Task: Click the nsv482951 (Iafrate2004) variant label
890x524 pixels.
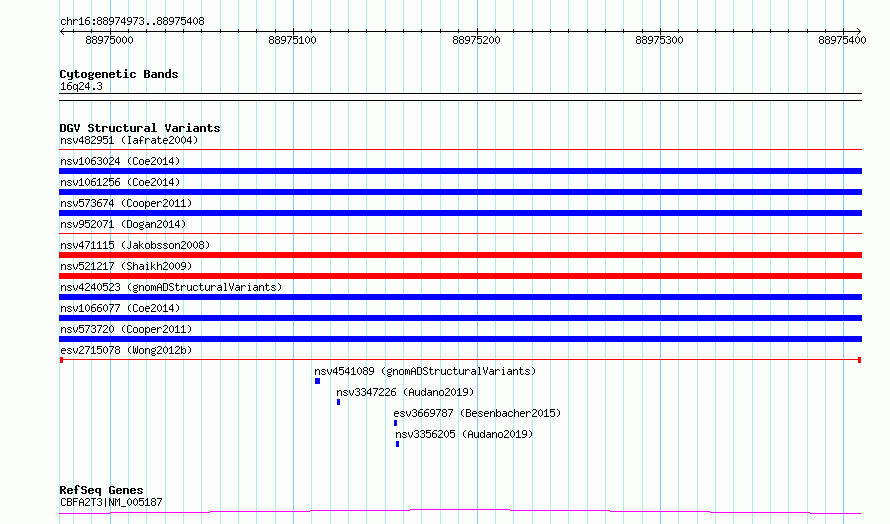Action: click(129, 140)
